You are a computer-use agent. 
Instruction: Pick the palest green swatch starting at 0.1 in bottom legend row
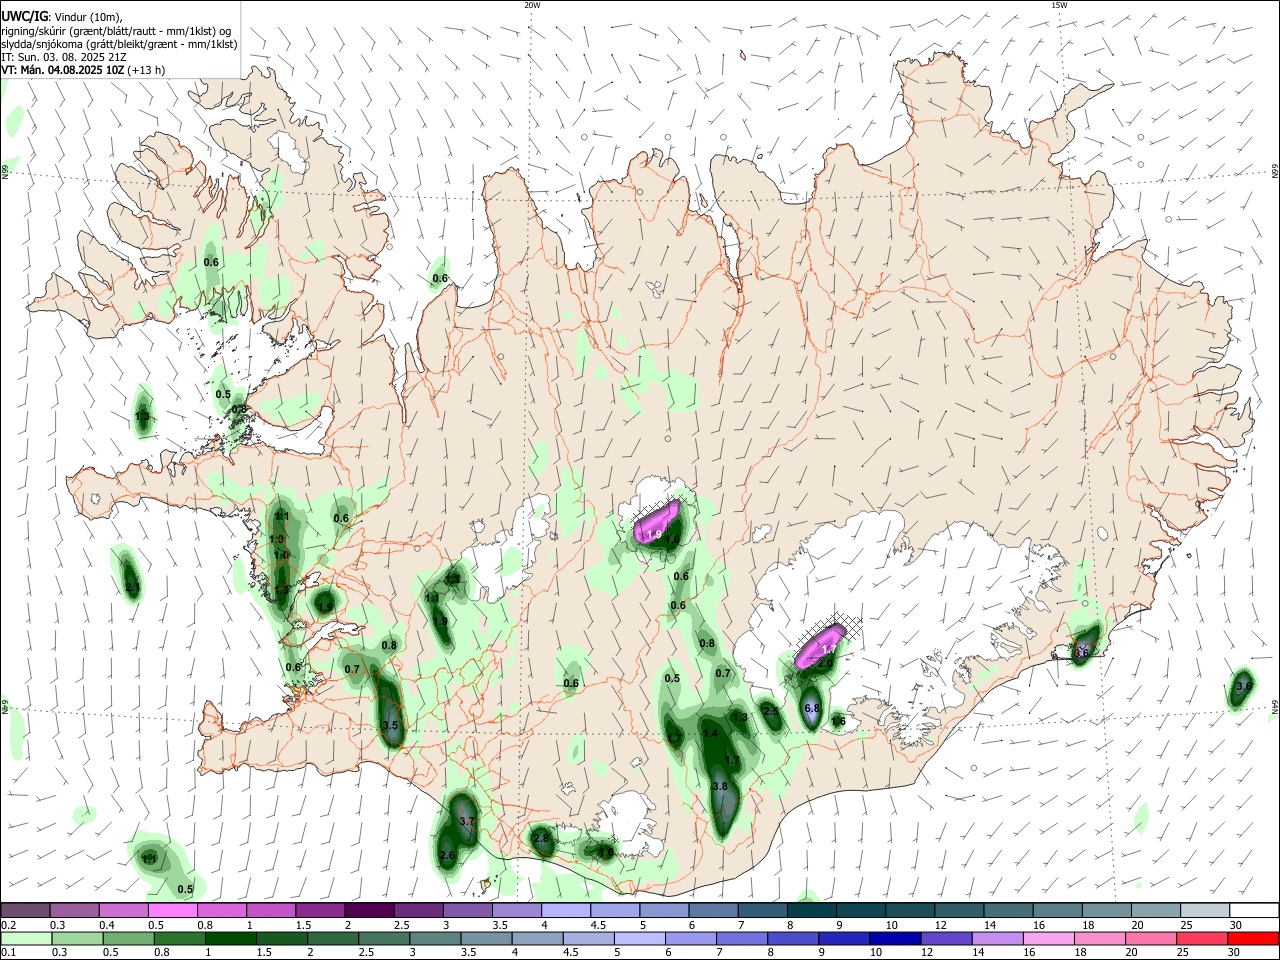(x=26, y=938)
